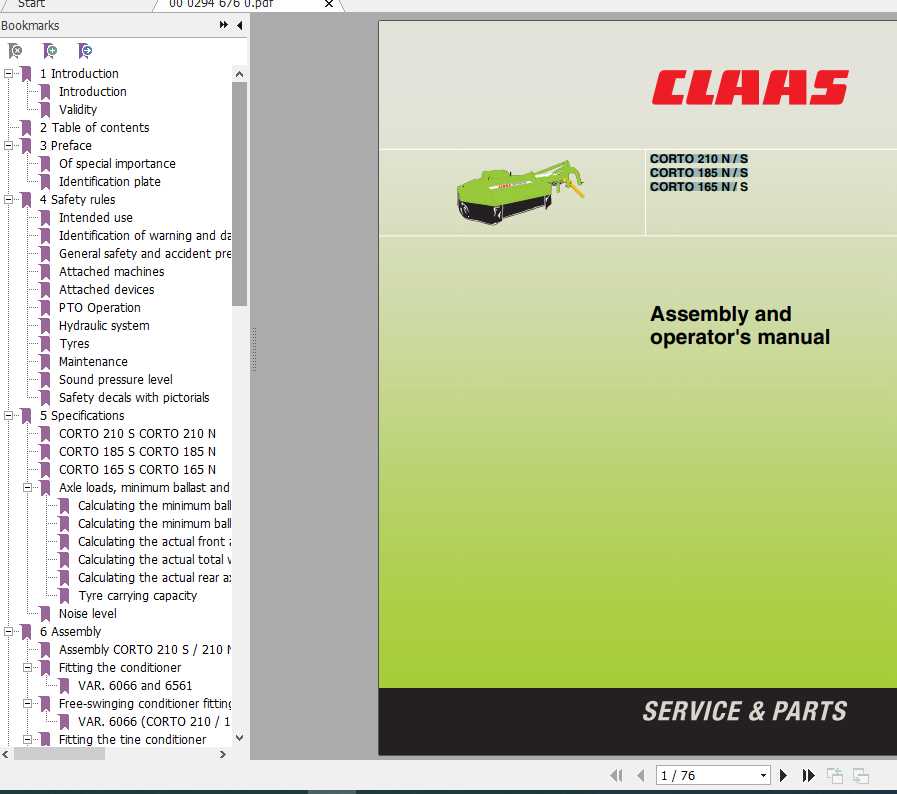897x794 pixels.
Task: Click inside the page number input field
Action: 700,775
